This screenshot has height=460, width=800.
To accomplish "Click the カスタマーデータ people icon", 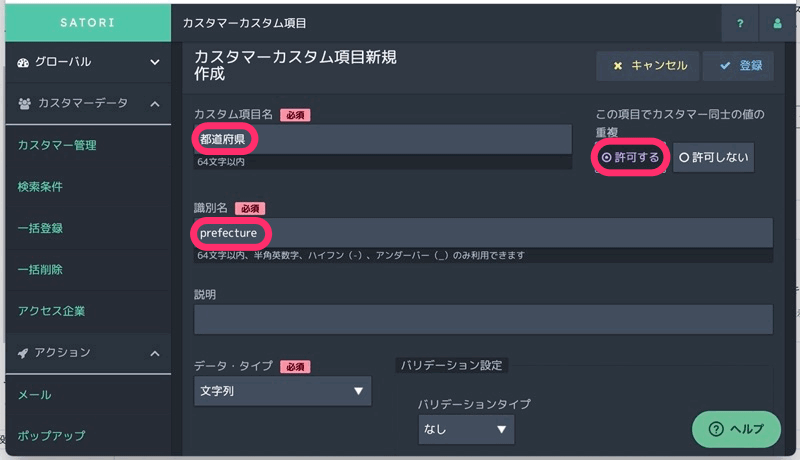I will coord(24,104).
